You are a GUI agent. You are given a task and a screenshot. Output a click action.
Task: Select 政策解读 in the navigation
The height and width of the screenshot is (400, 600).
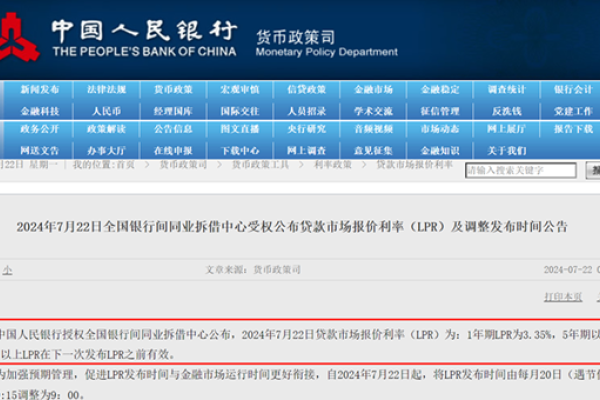106,129
